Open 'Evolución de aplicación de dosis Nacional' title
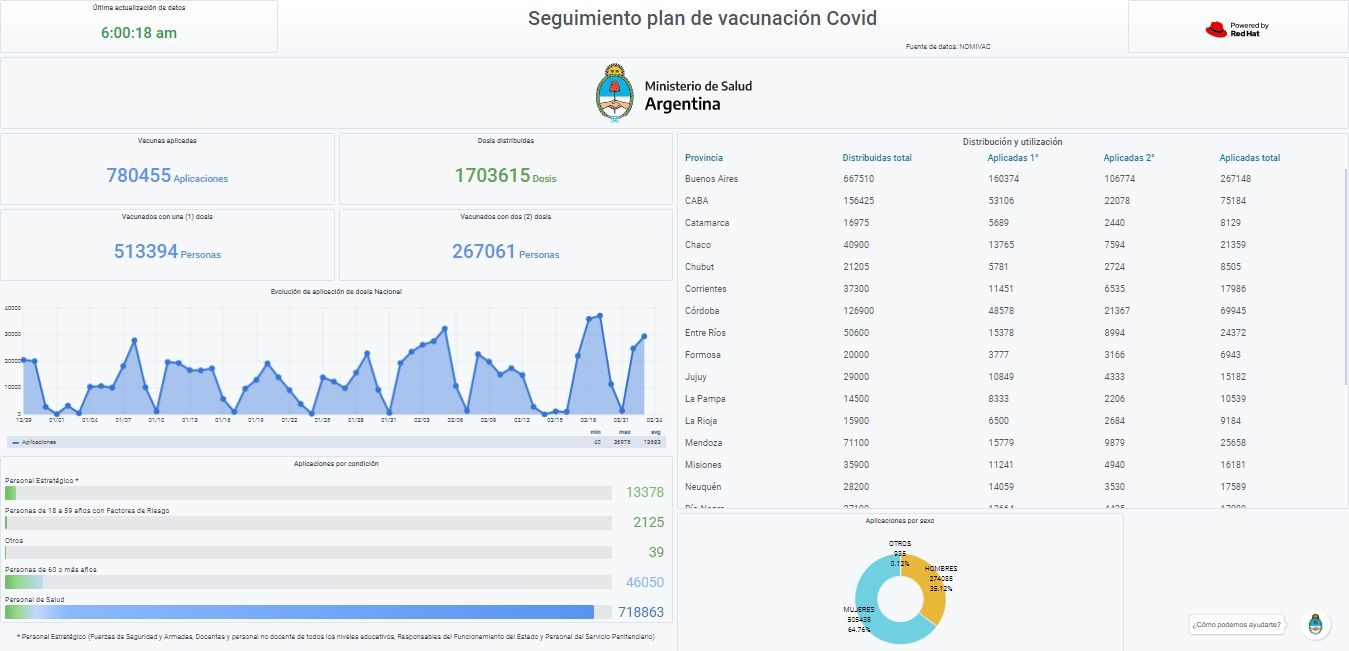The width and height of the screenshot is (1349, 651). 336,291
